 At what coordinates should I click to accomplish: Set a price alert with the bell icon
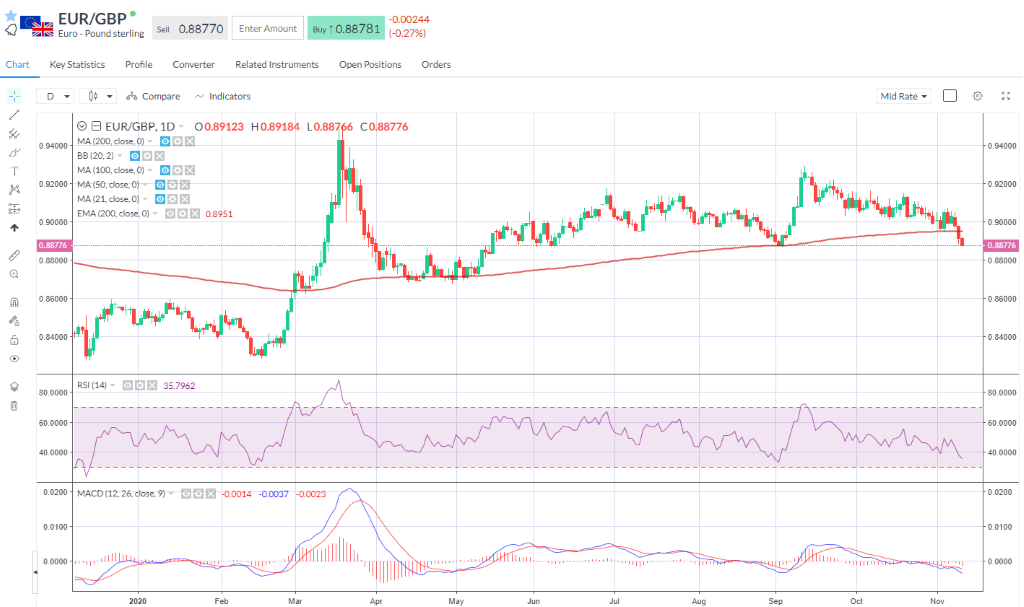[10, 30]
